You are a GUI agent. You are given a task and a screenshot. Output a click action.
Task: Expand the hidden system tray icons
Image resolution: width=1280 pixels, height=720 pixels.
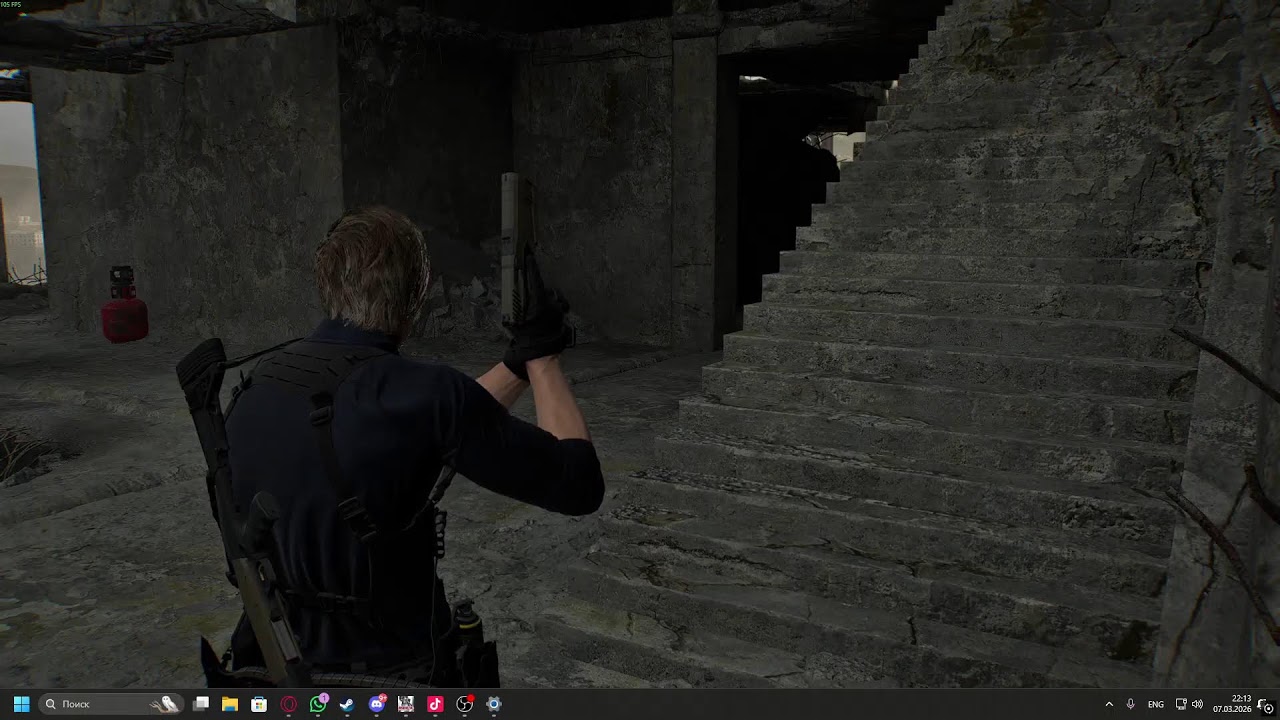[1109, 704]
